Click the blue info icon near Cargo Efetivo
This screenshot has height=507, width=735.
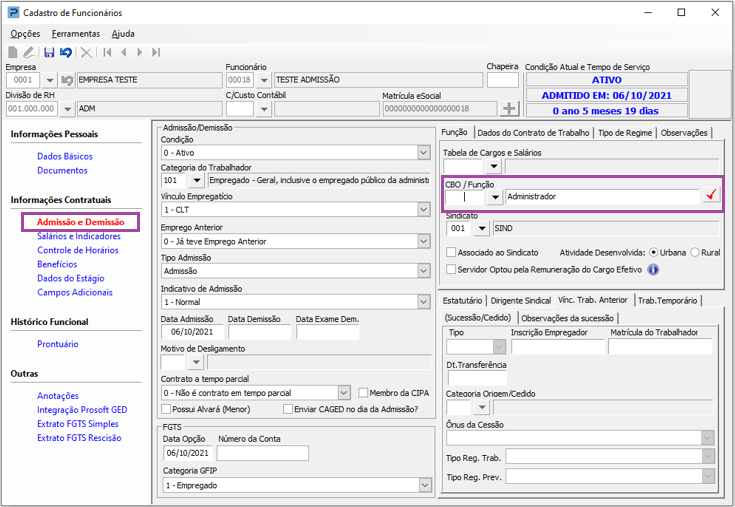(x=653, y=269)
